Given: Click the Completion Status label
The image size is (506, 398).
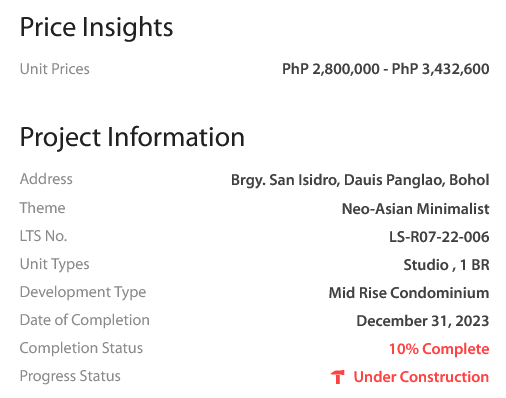Looking at the screenshot, I should pos(81,348).
